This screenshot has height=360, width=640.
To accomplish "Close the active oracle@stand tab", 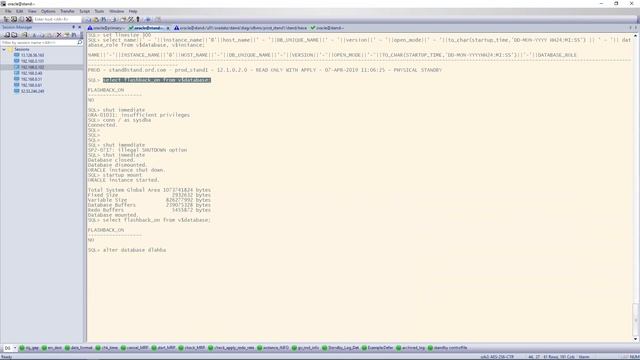I will (x=168, y=28).
